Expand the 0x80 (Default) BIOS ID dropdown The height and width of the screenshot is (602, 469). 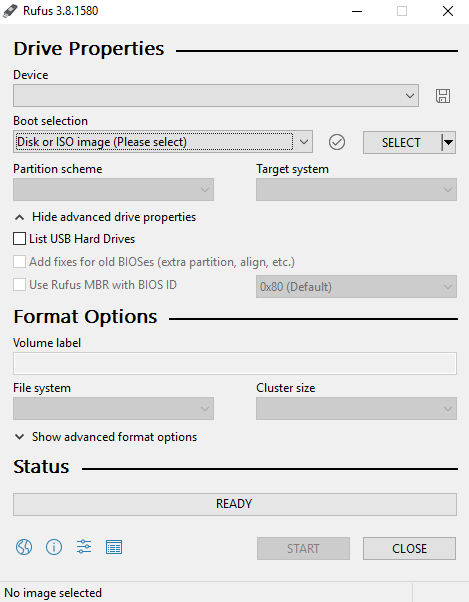pos(356,286)
